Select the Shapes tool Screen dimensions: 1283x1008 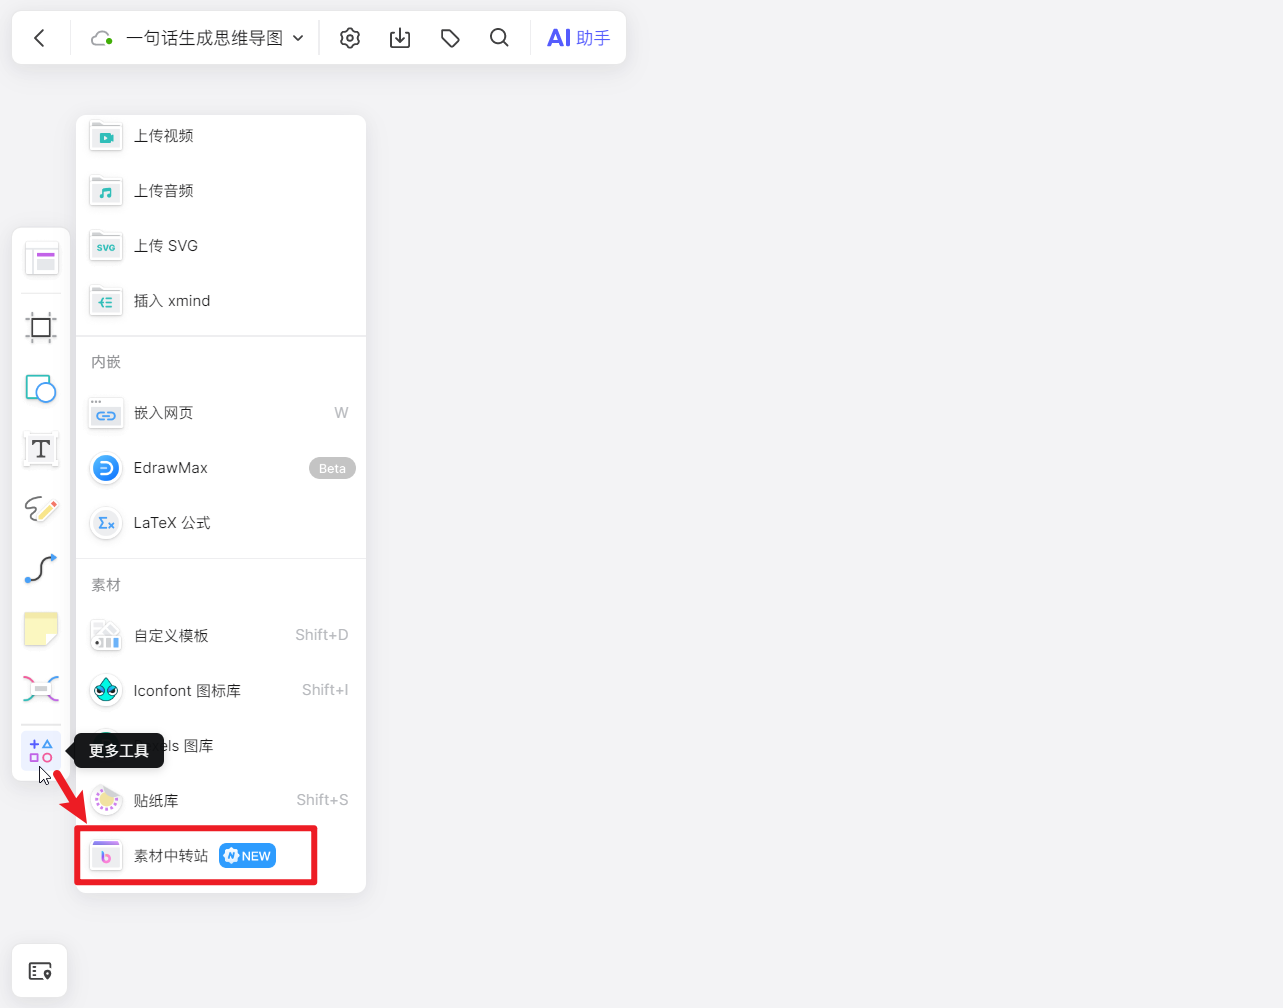point(40,390)
